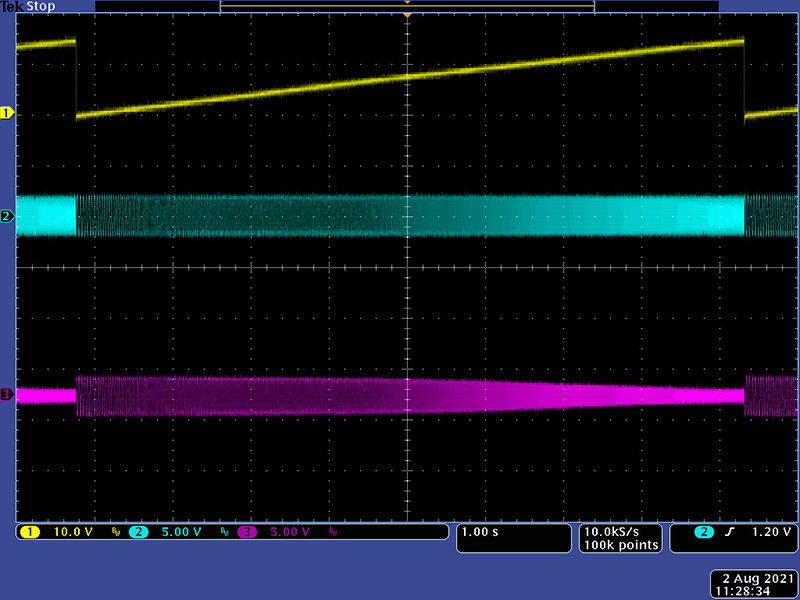Open the 10.0kS/s sample rate readout

619,531
